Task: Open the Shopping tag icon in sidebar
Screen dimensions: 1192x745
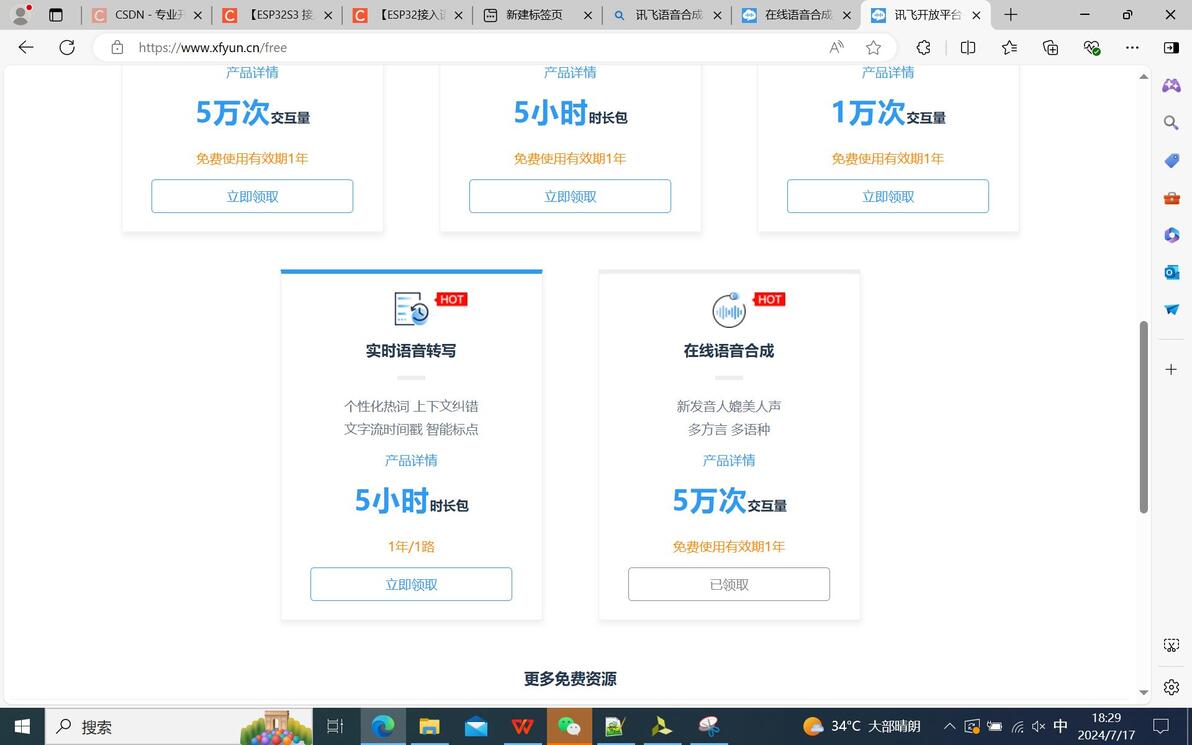Action: pyautogui.click(x=1171, y=160)
